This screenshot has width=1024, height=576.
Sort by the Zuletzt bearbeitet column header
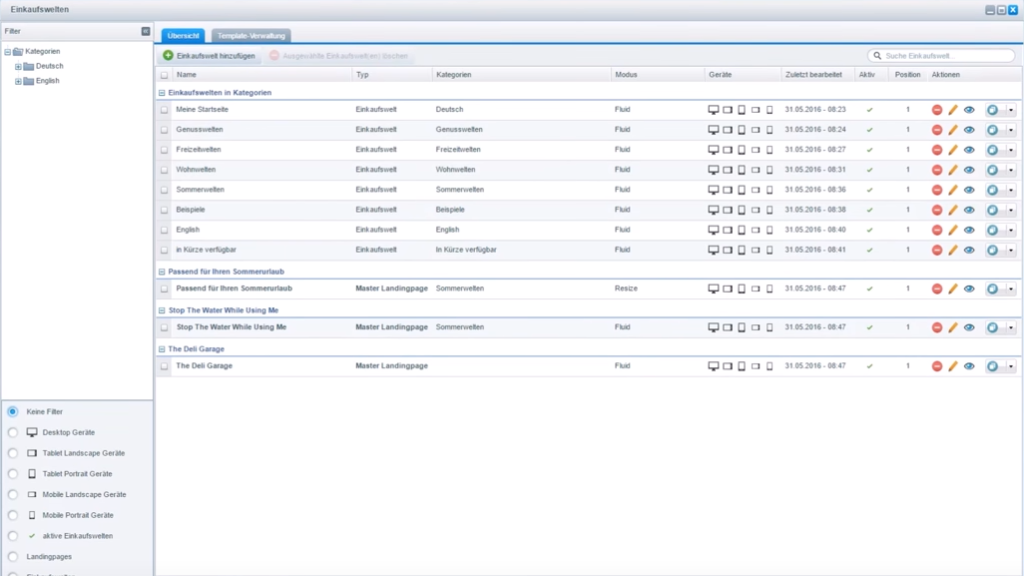pyautogui.click(x=813, y=75)
